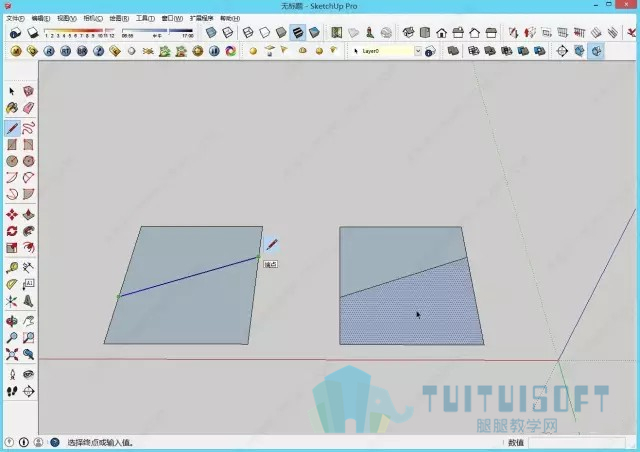
Task: Switch to Front view house icon
Action: click(x=441, y=33)
